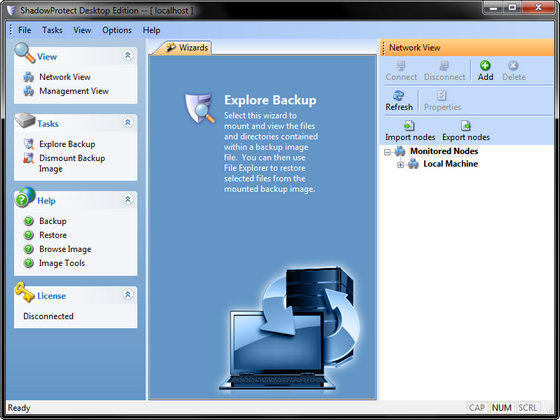Viewport: 560px width, 420px height.
Task: Collapse the View panel chevron
Action: coord(128,55)
